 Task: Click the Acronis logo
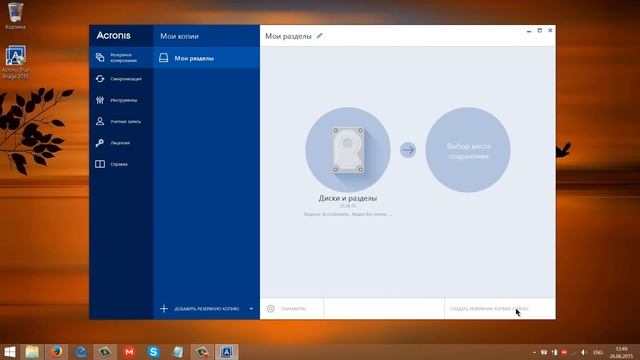point(113,36)
